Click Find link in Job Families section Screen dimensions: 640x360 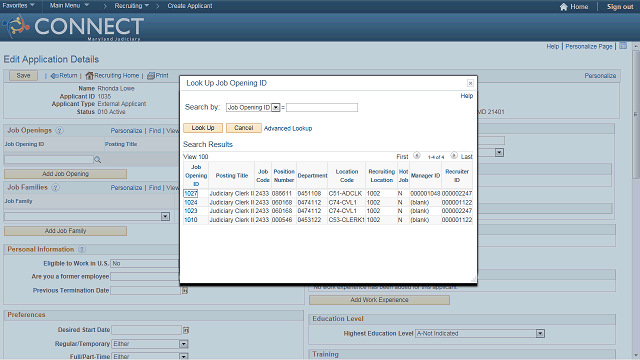click(155, 188)
